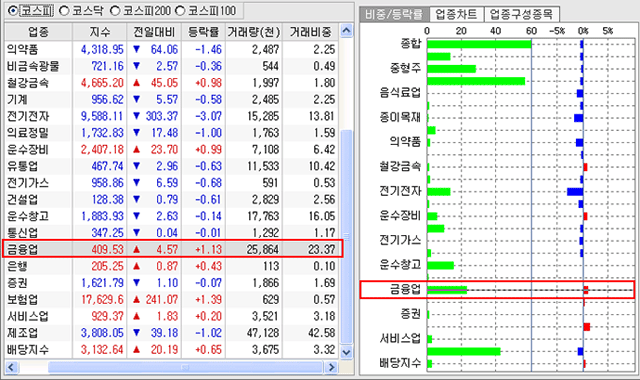The image size is (640, 380).
Task: Sort by the 등락률 column header
Action: click(203, 32)
